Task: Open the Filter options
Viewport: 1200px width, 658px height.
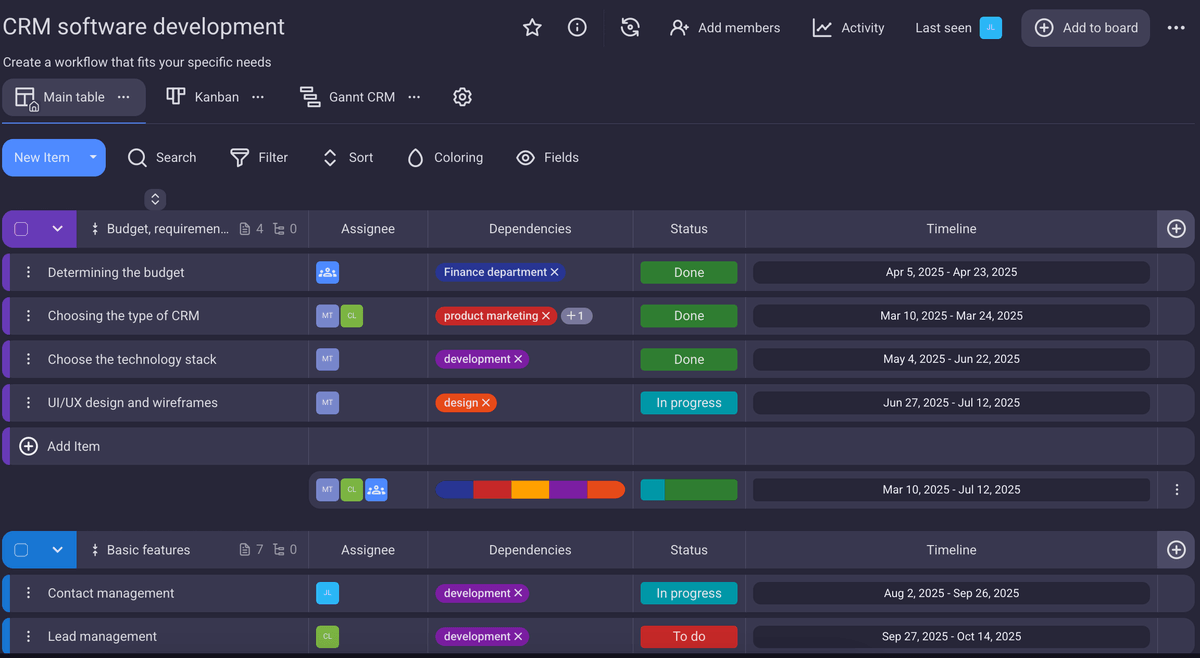Action: click(x=259, y=158)
